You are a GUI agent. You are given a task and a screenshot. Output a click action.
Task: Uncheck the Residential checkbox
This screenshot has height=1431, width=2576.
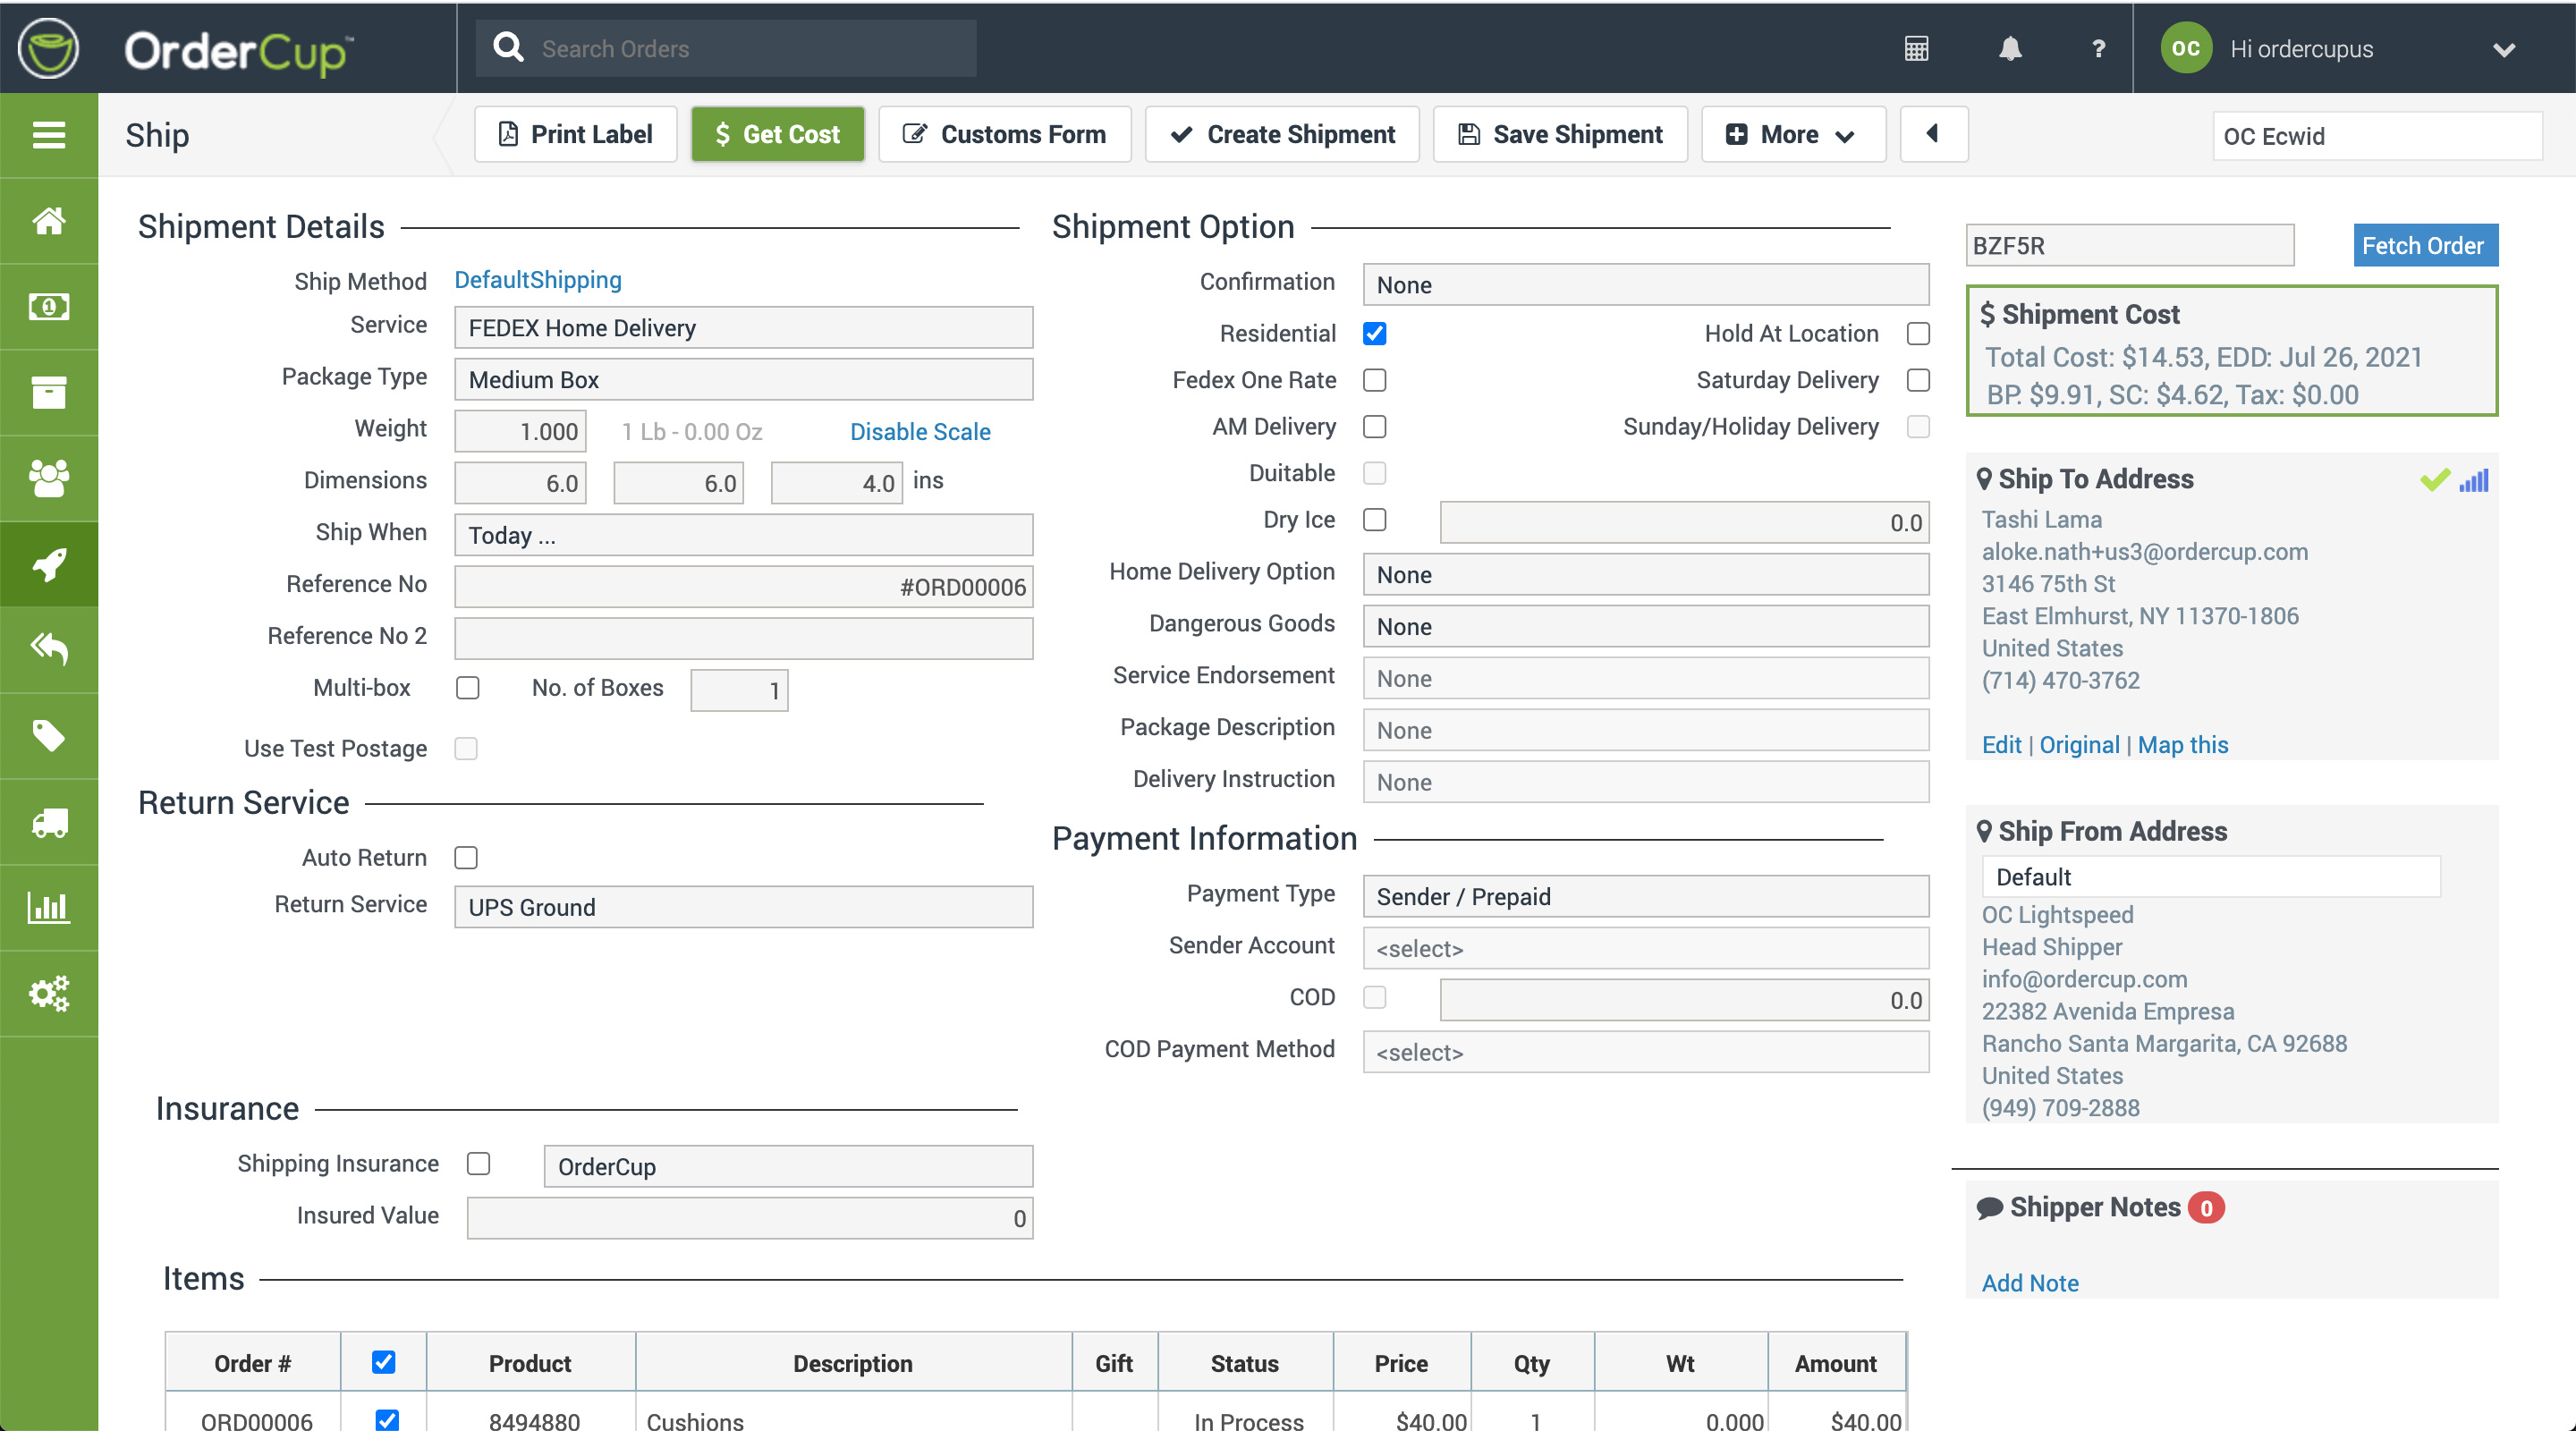(1375, 334)
